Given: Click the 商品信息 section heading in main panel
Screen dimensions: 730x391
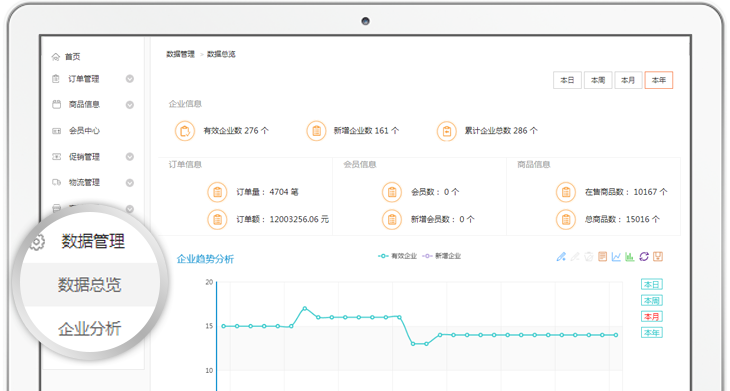Looking at the screenshot, I should (x=534, y=164).
